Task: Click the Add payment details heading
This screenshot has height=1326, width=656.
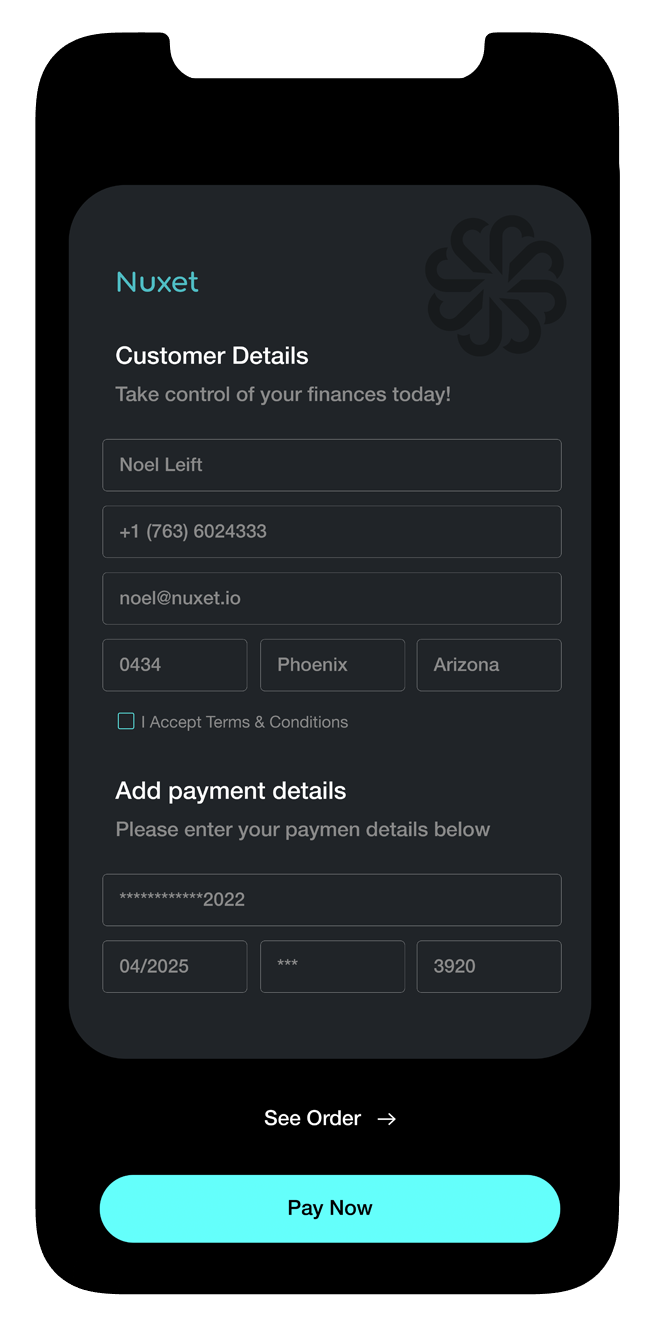Action: click(231, 791)
